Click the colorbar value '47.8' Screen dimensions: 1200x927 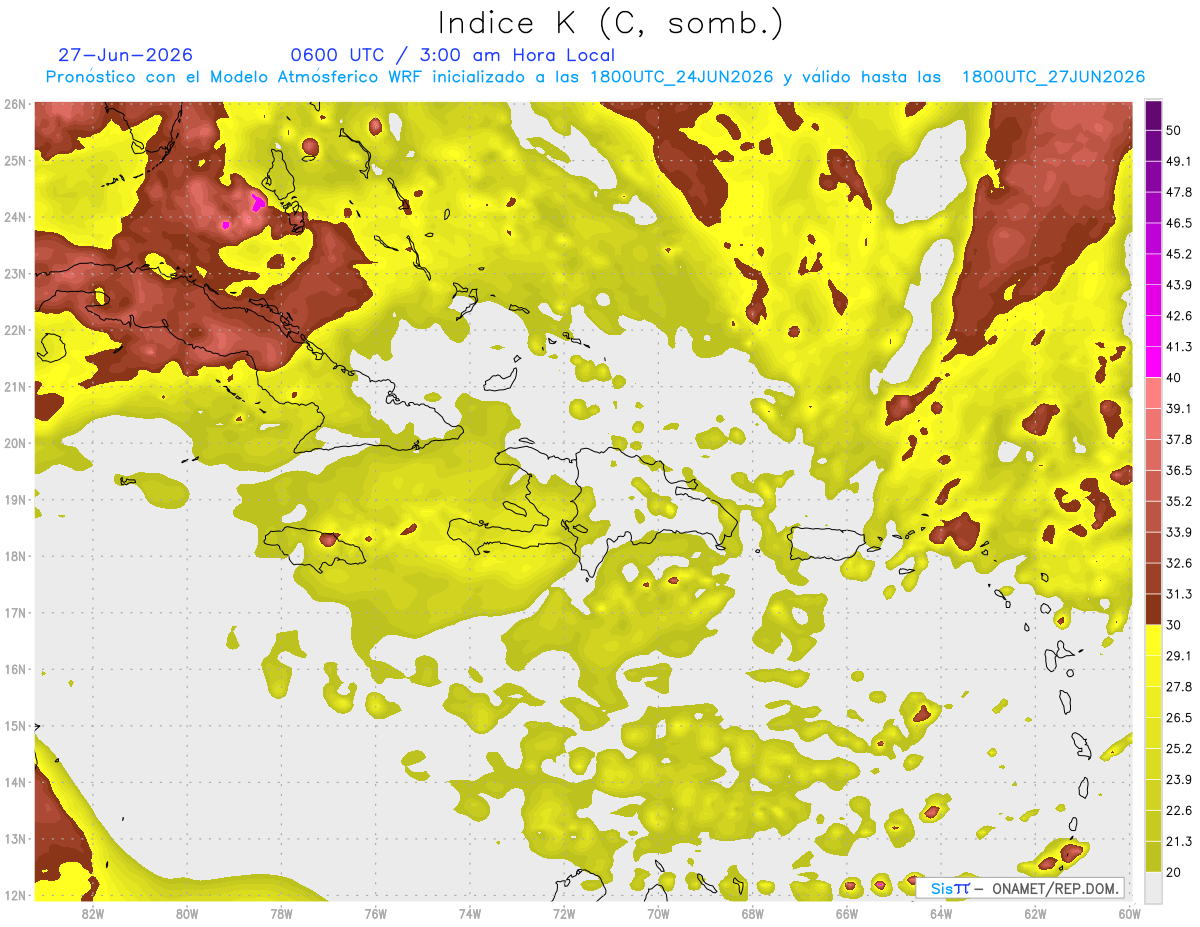[x=1178, y=192]
